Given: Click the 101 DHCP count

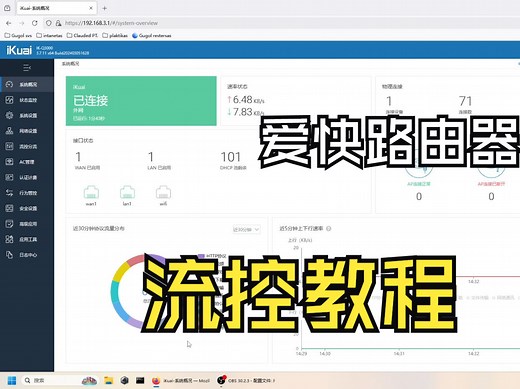Looking at the screenshot, I should pos(230,157).
